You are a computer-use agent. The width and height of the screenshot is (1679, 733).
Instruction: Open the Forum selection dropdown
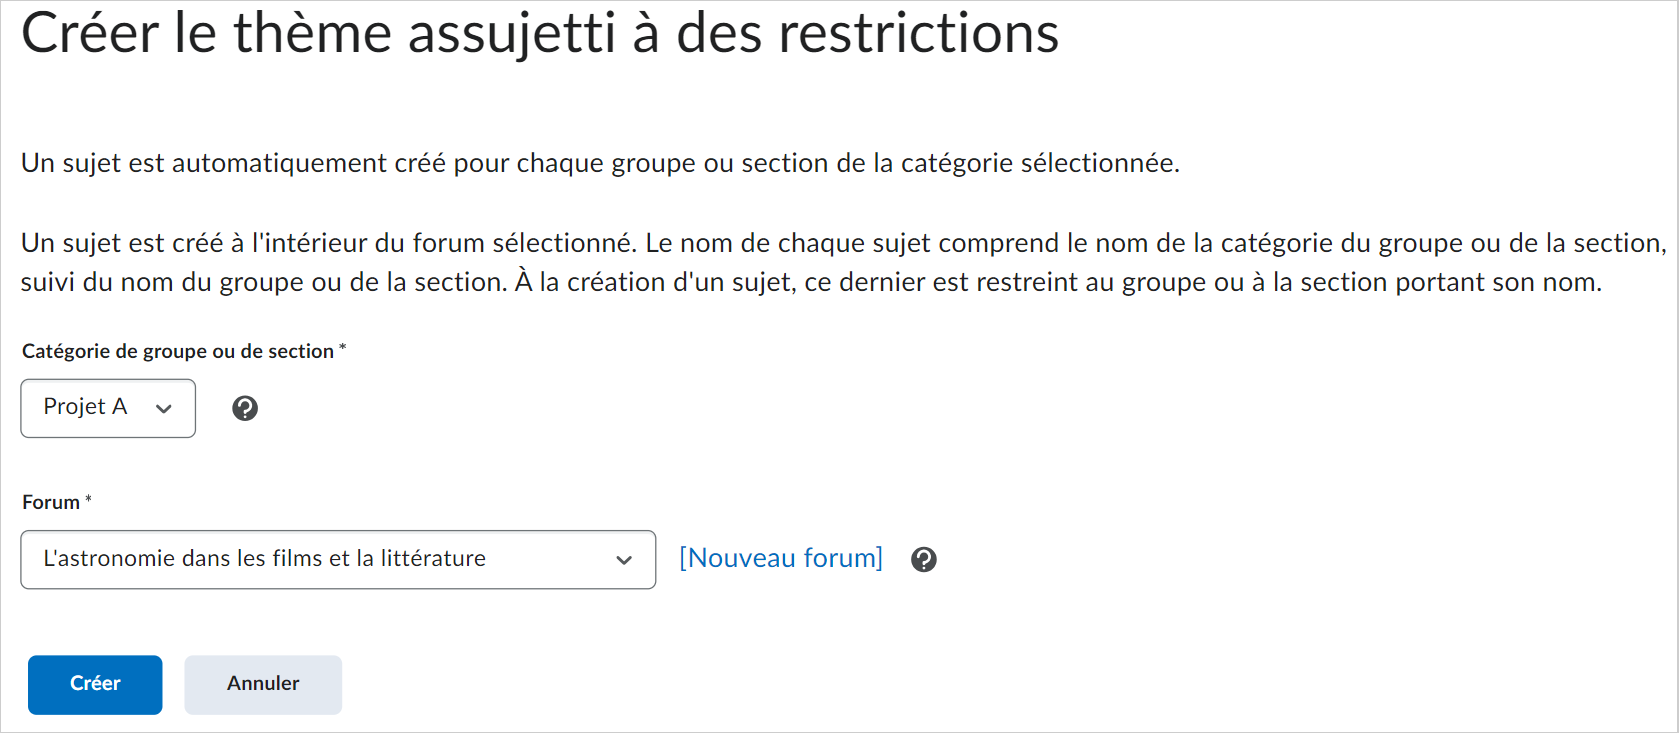(338, 559)
